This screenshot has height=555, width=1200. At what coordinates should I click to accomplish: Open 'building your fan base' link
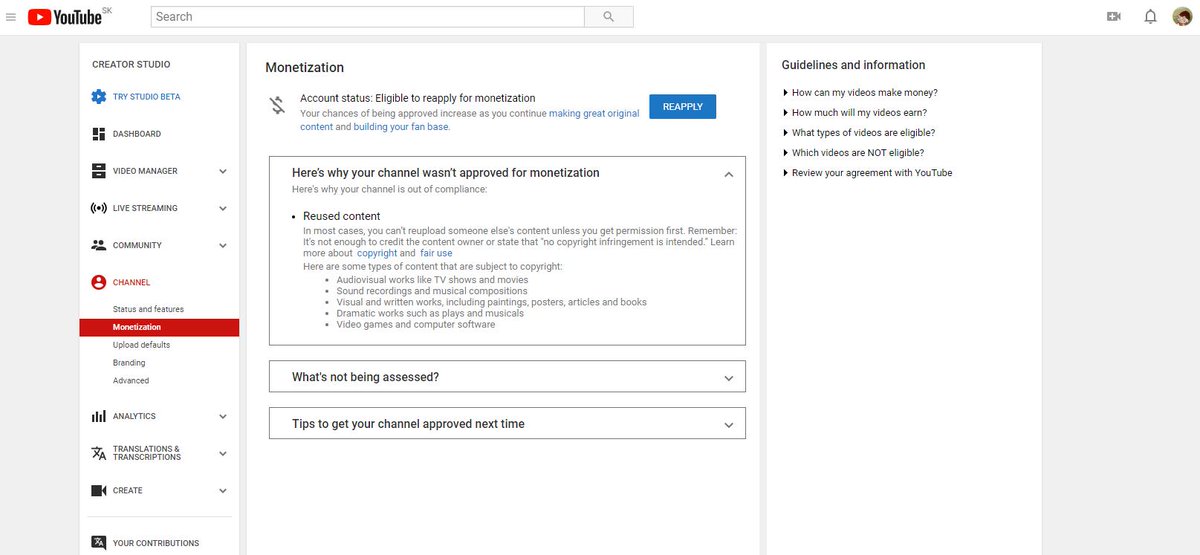point(401,127)
